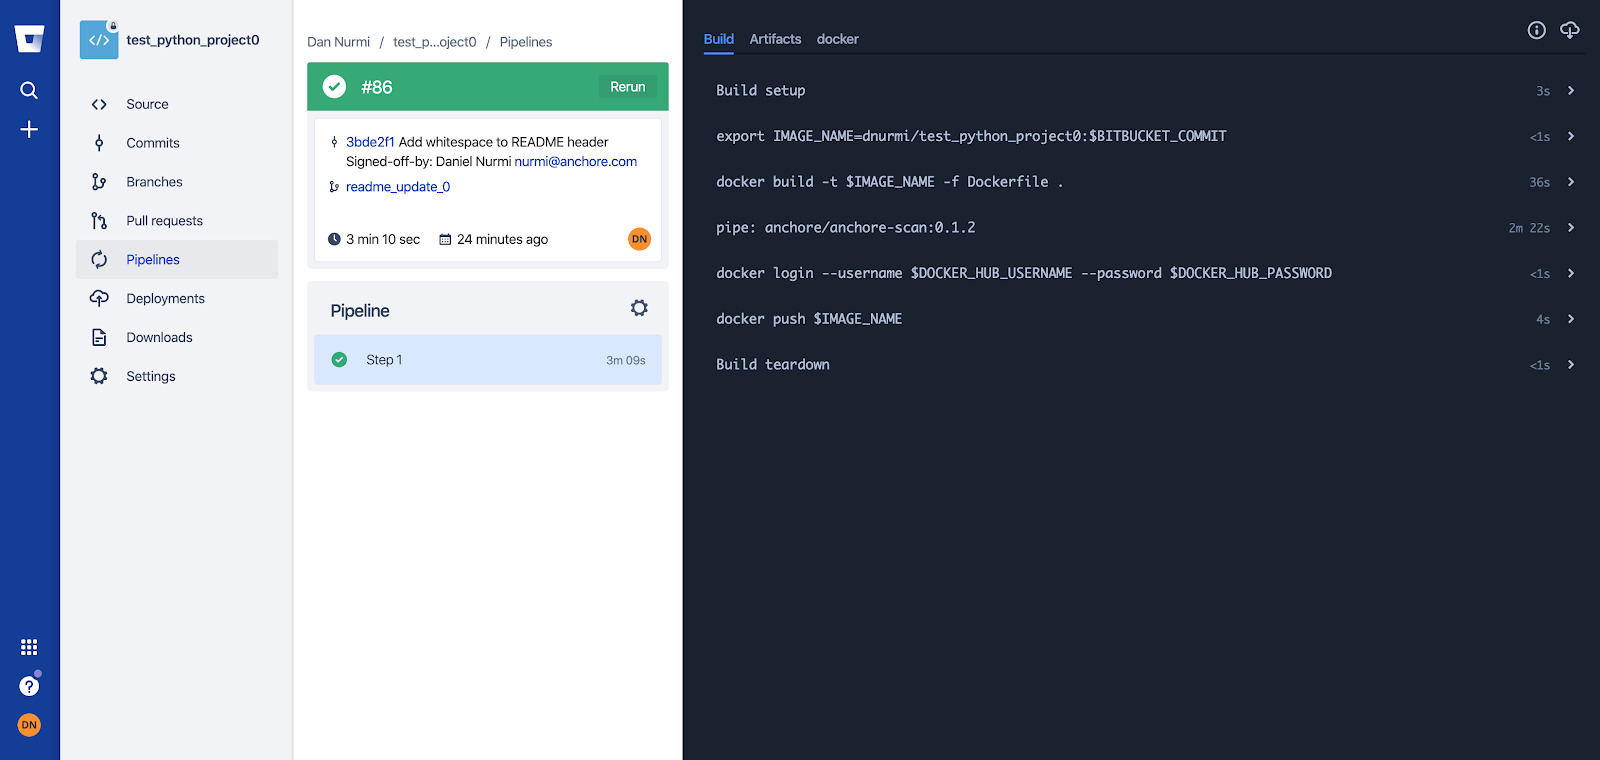Click the Source code brackets icon

99,104
